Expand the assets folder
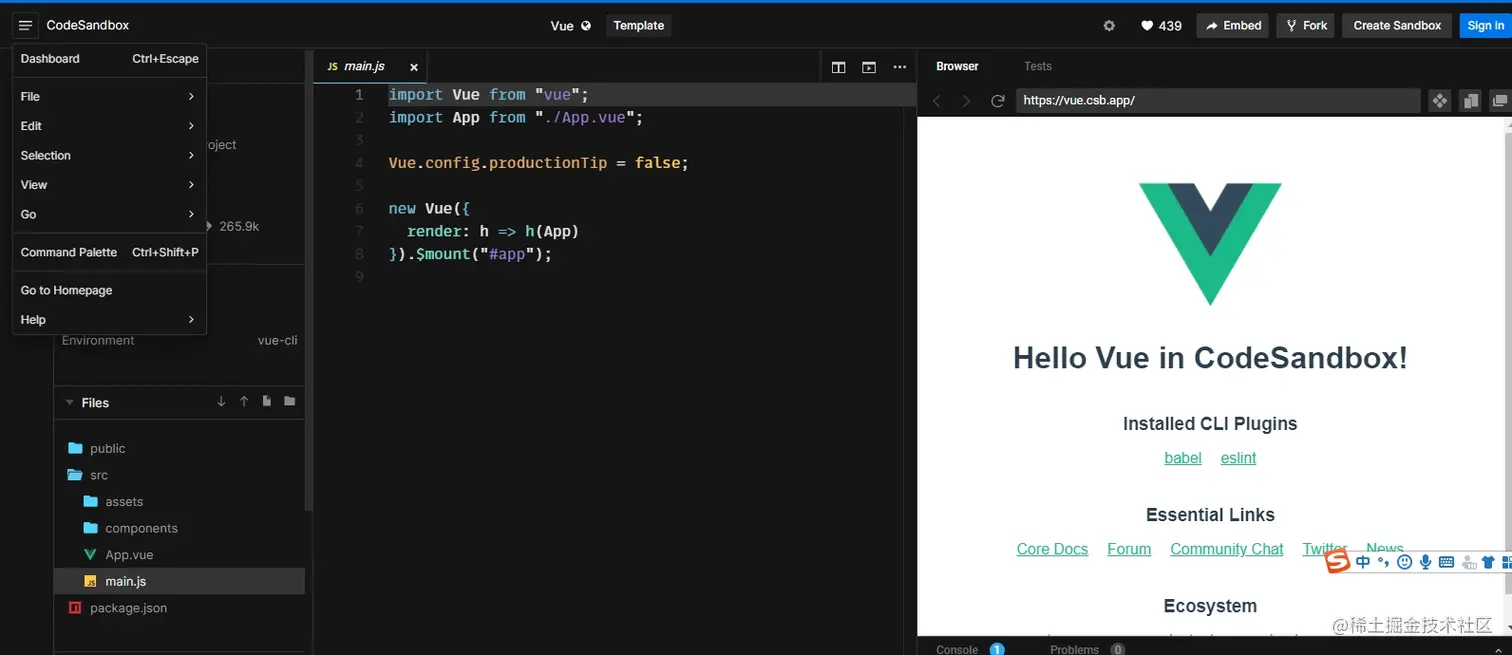The width and height of the screenshot is (1512, 655). point(180,502)
